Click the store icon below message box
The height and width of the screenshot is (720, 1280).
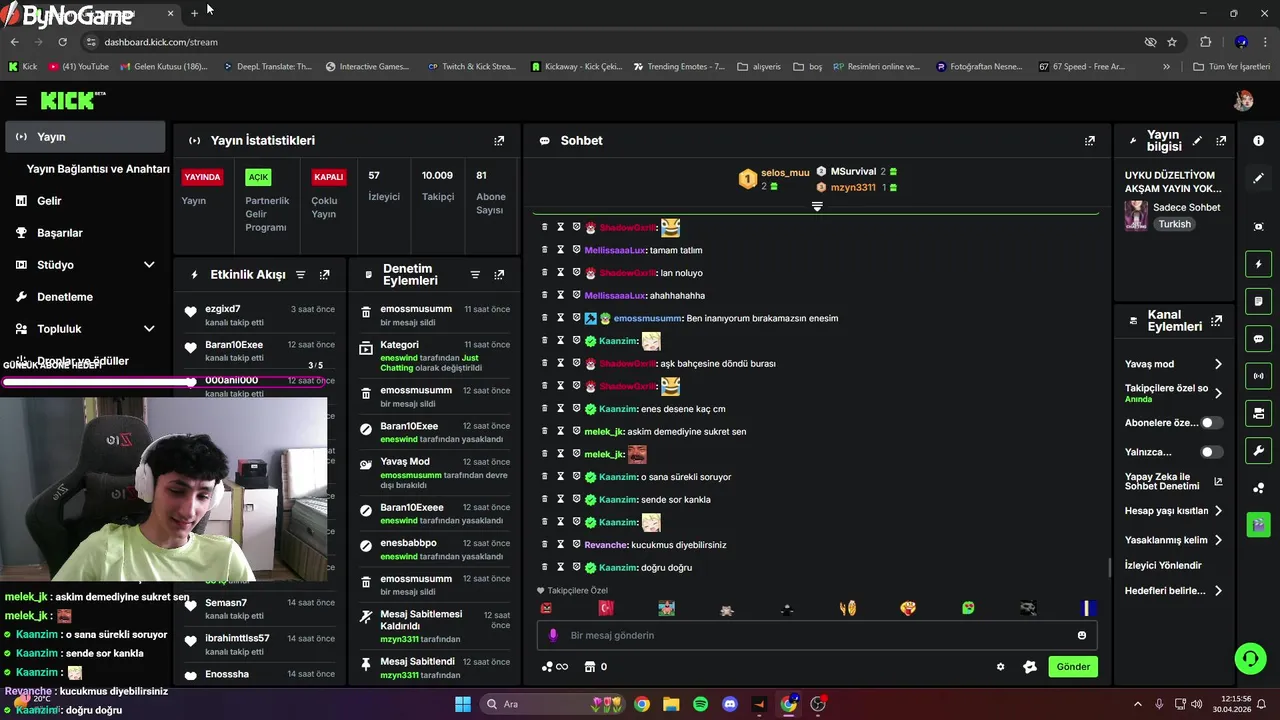[590, 667]
